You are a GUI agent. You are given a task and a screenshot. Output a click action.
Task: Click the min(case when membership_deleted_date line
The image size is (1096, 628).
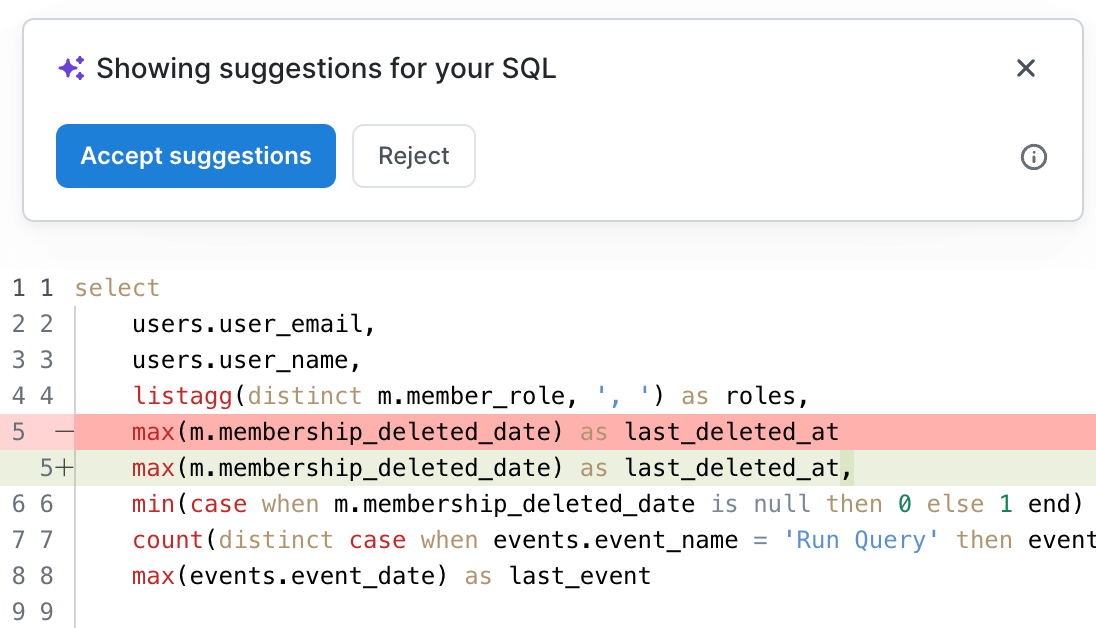(607, 504)
